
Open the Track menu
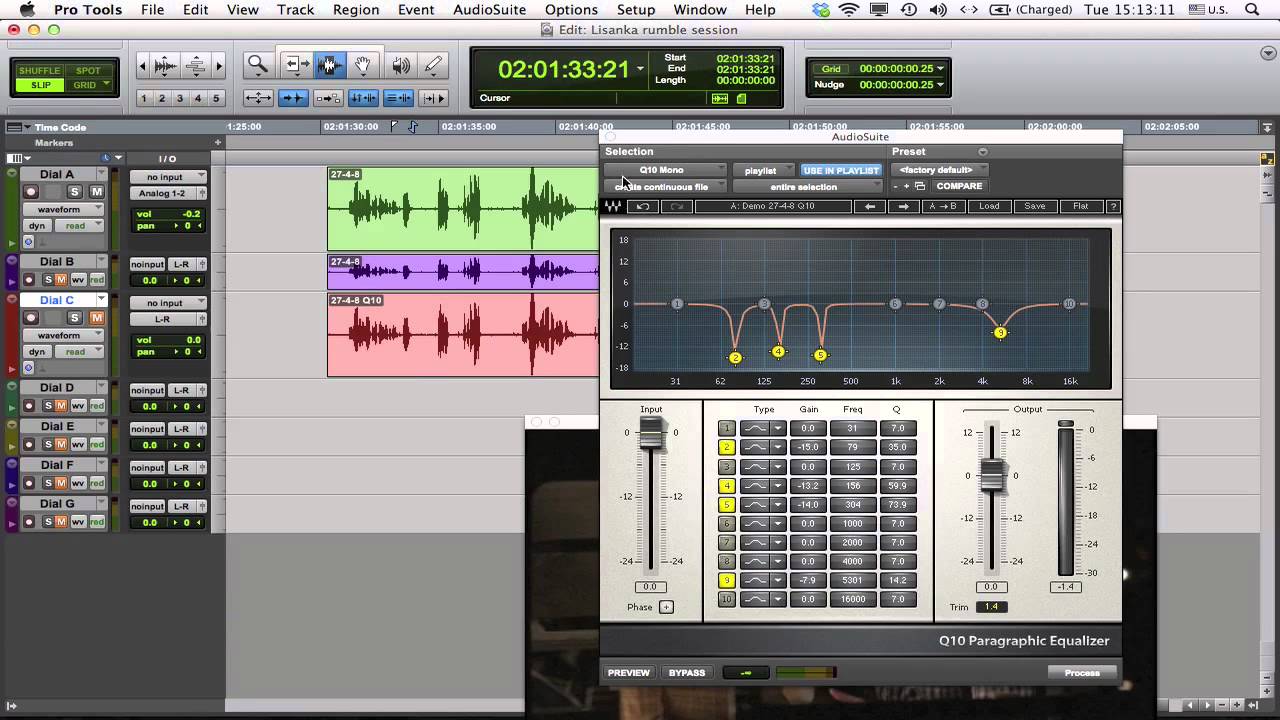click(295, 10)
